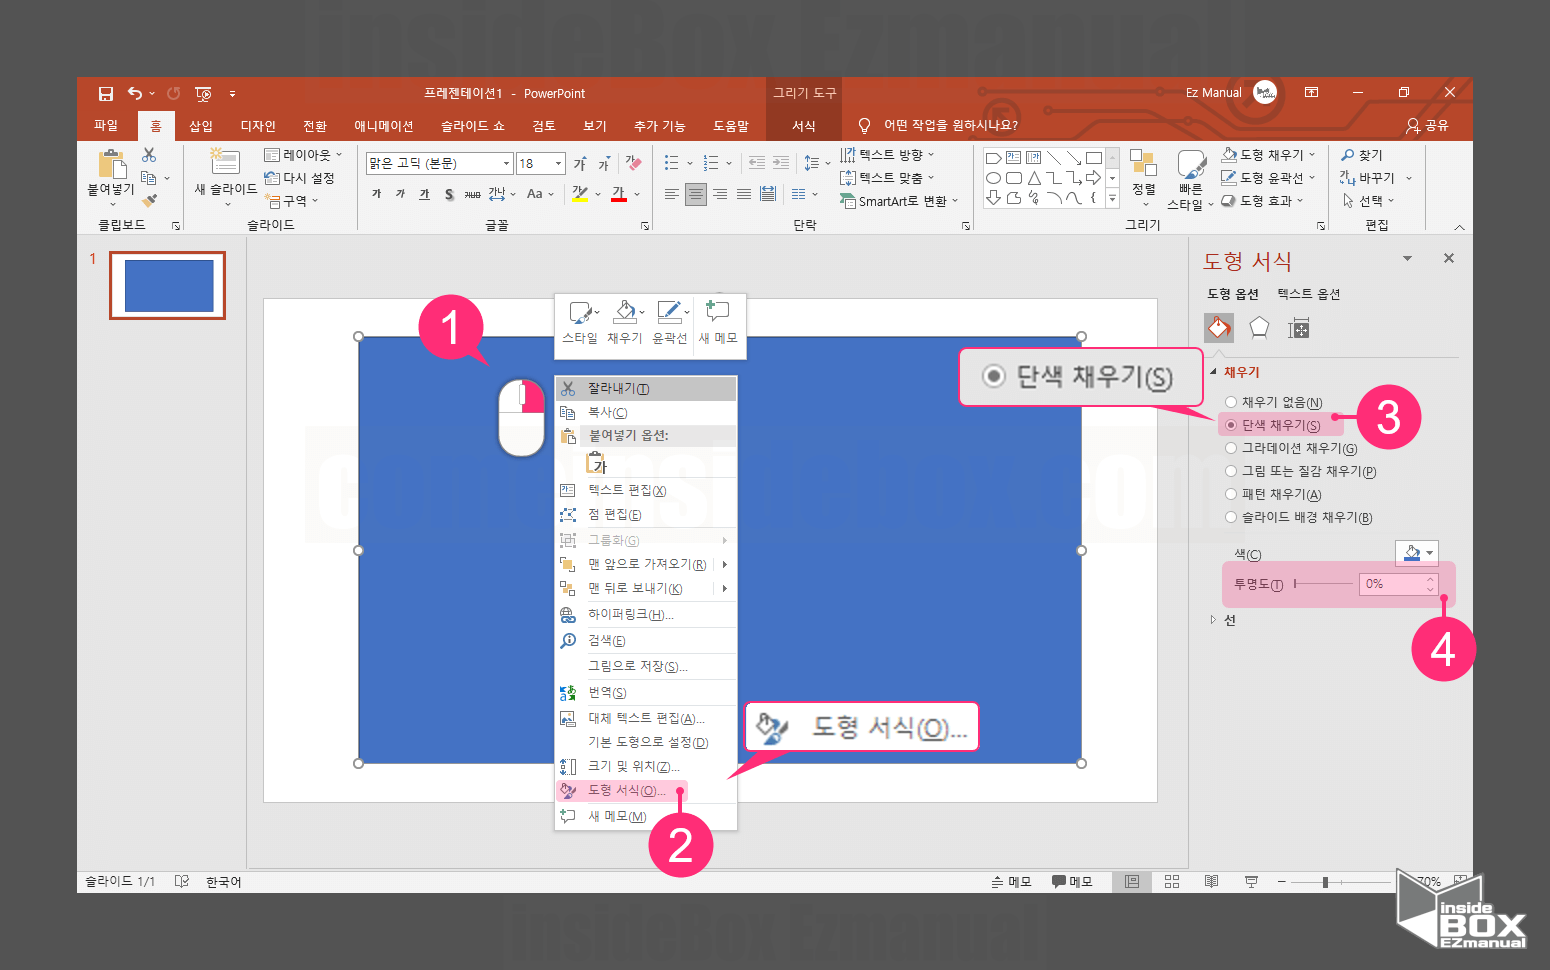
Task: Open the Insert (삽입) ribbon tab
Action: 201,126
